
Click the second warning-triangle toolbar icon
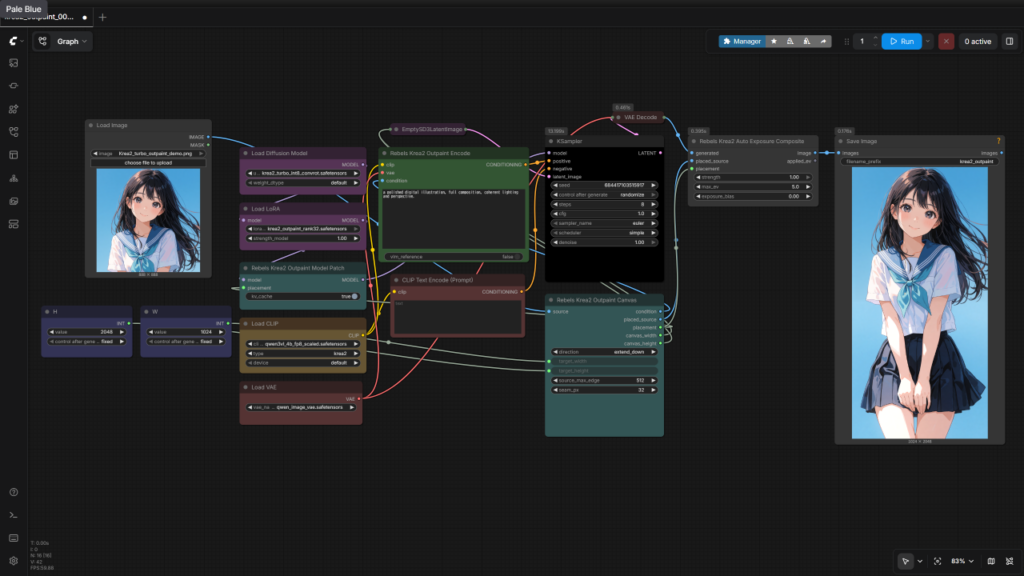click(807, 41)
